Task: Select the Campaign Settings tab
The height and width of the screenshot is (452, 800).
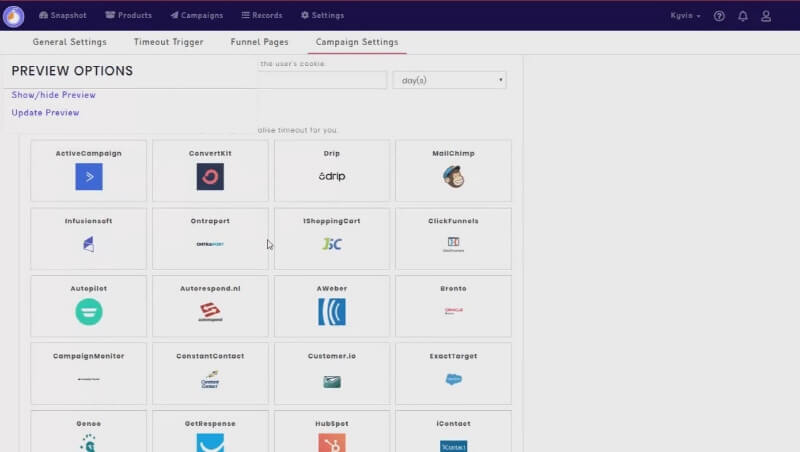Action: (x=357, y=42)
